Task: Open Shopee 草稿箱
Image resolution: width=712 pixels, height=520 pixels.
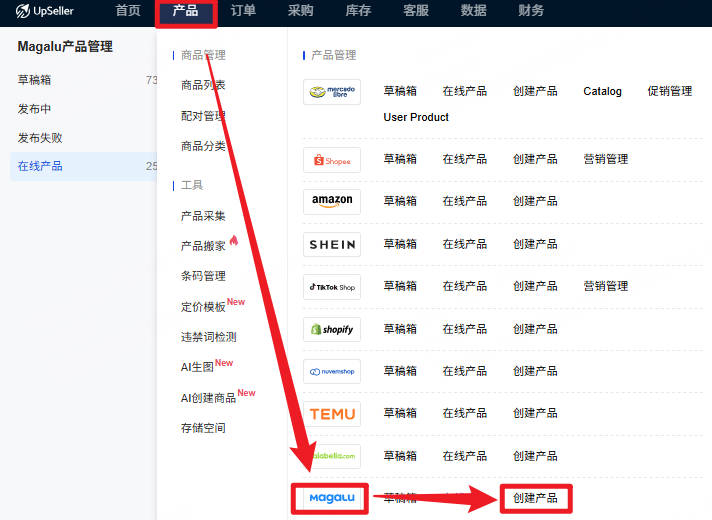Action: point(400,159)
